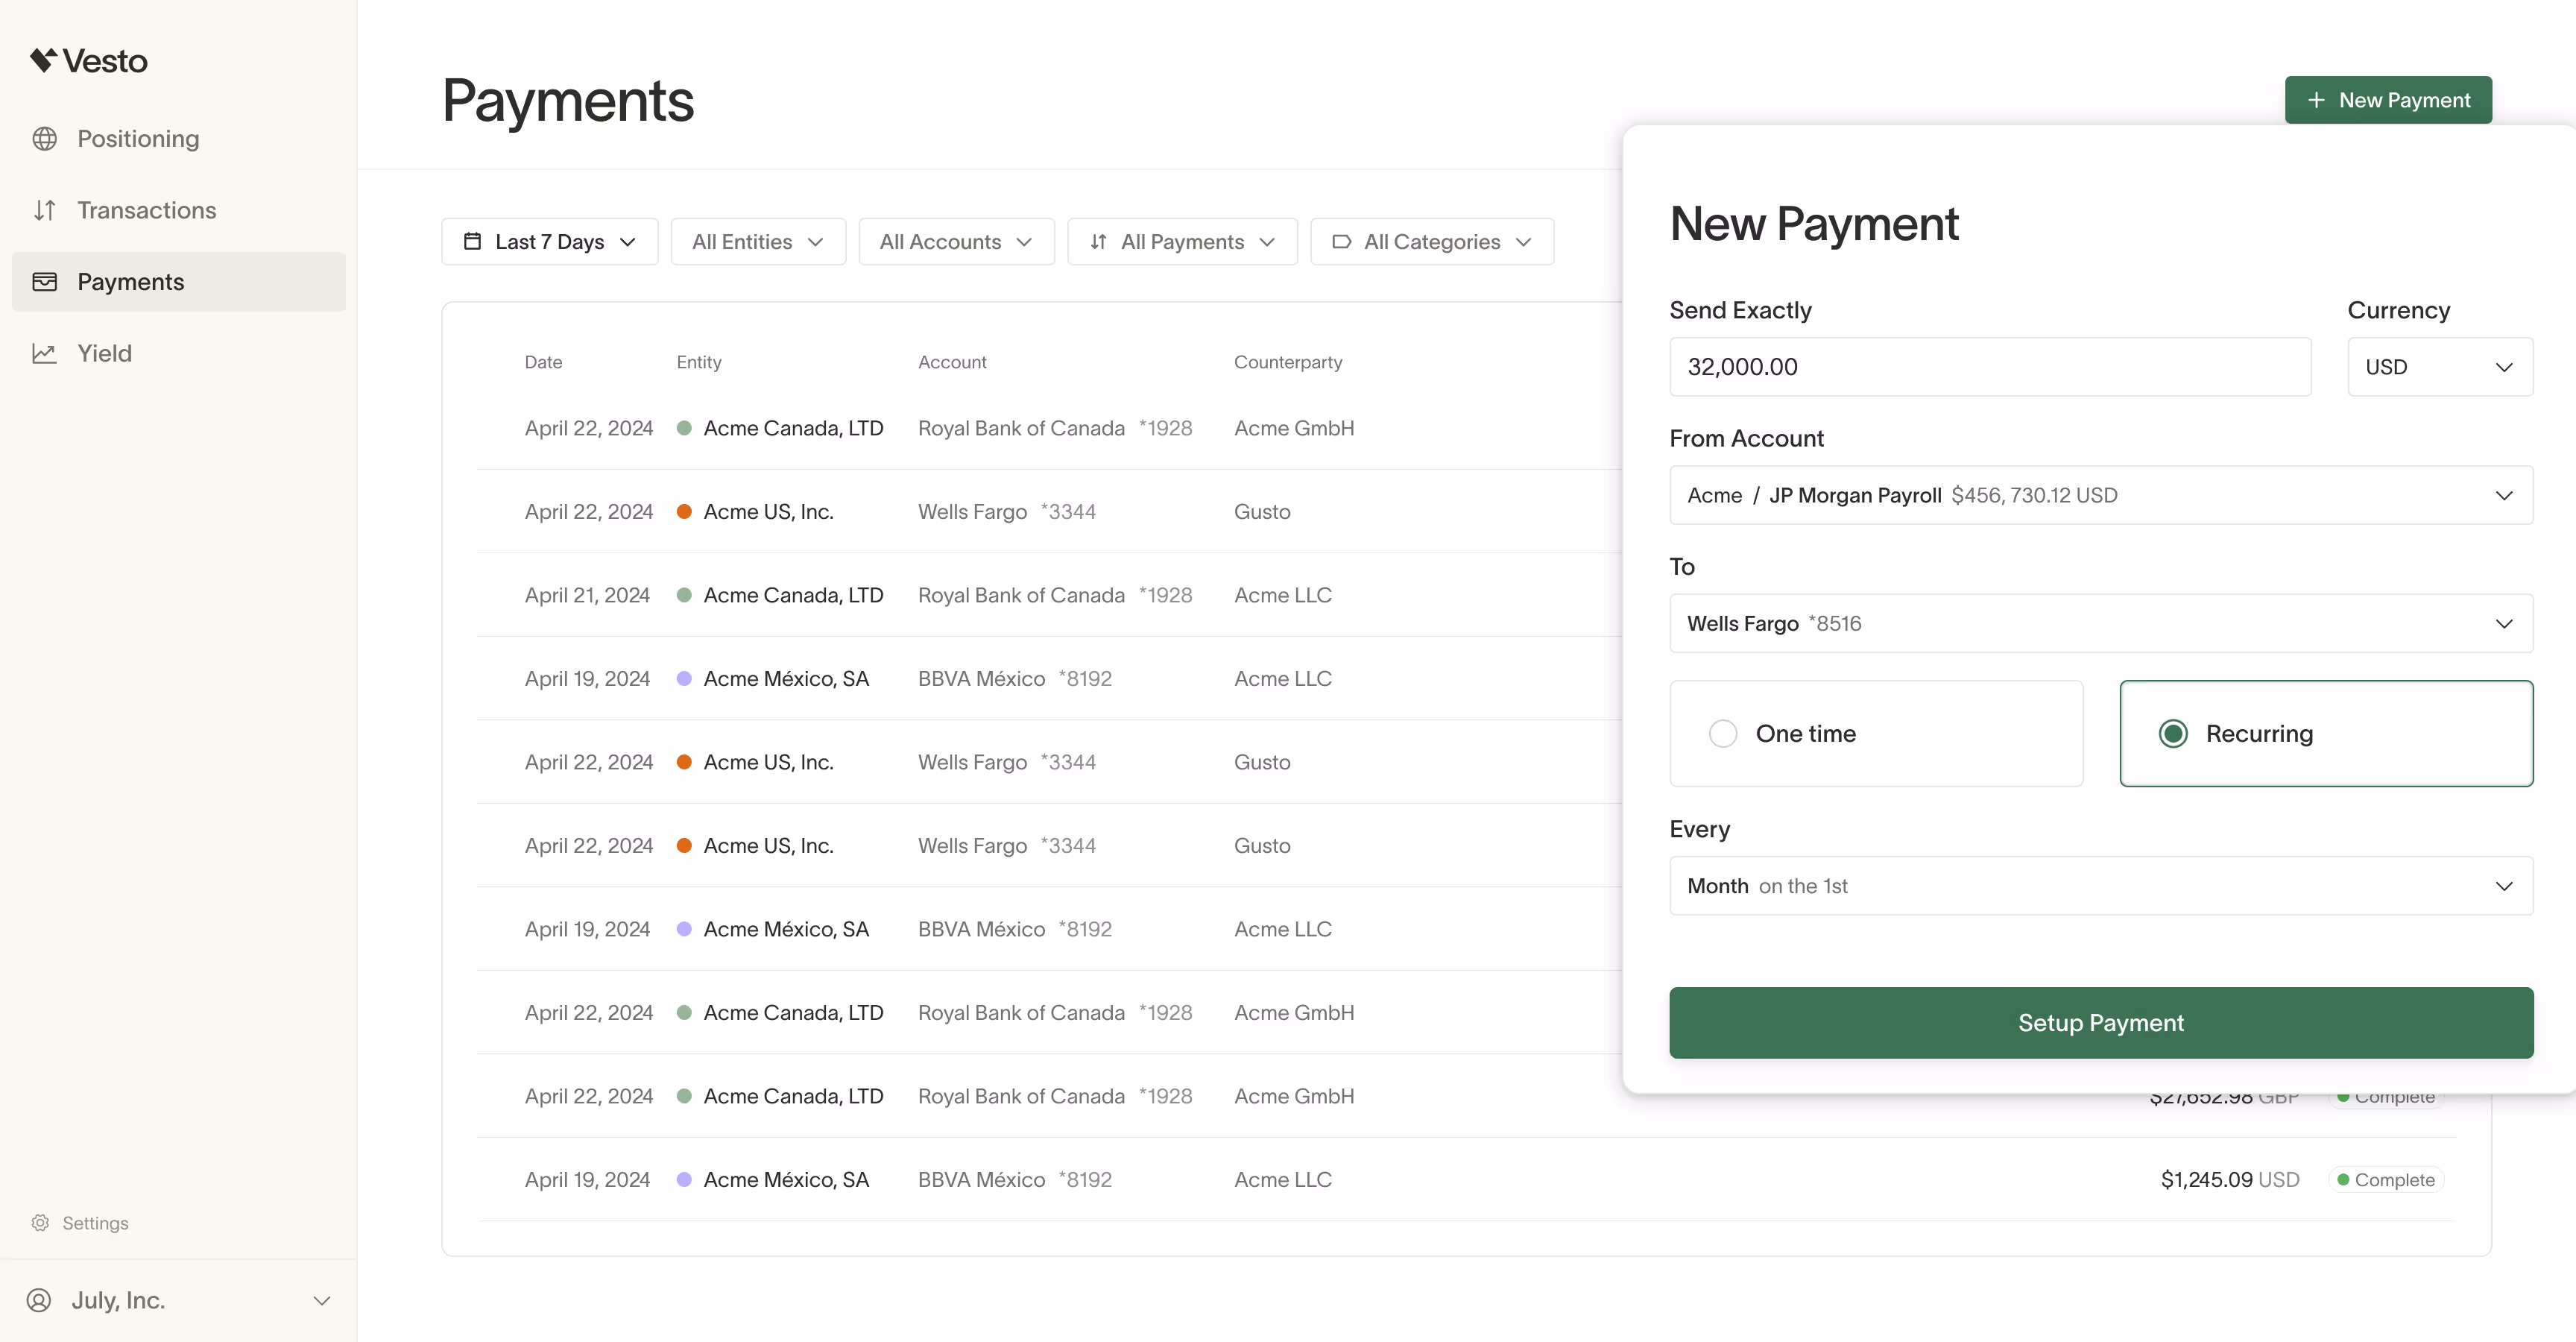Click the New Payment panel heading
The width and height of the screenshot is (2576, 1342).
point(1814,223)
